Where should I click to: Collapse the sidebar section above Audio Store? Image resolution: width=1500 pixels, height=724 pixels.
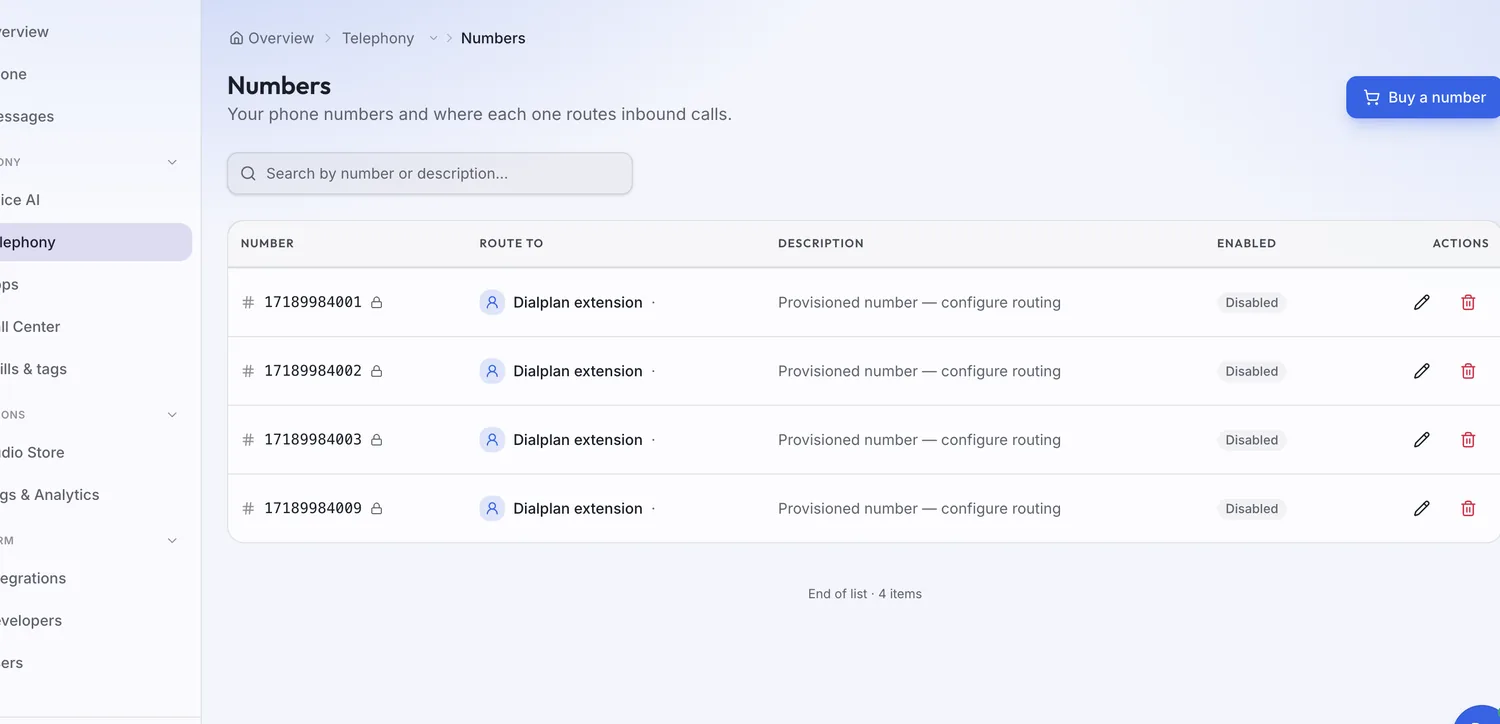(x=172, y=414)
